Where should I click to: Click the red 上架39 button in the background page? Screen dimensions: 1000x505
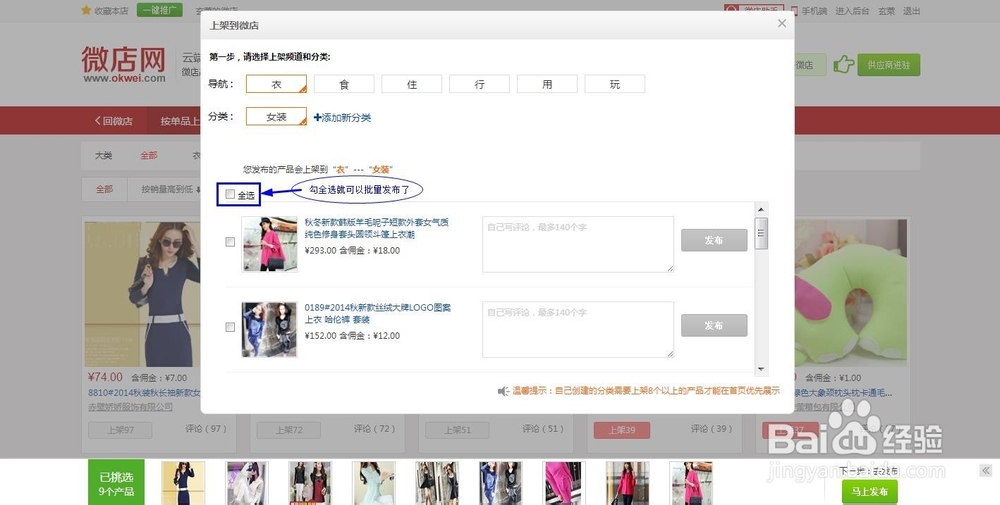[x=622, y=430]
